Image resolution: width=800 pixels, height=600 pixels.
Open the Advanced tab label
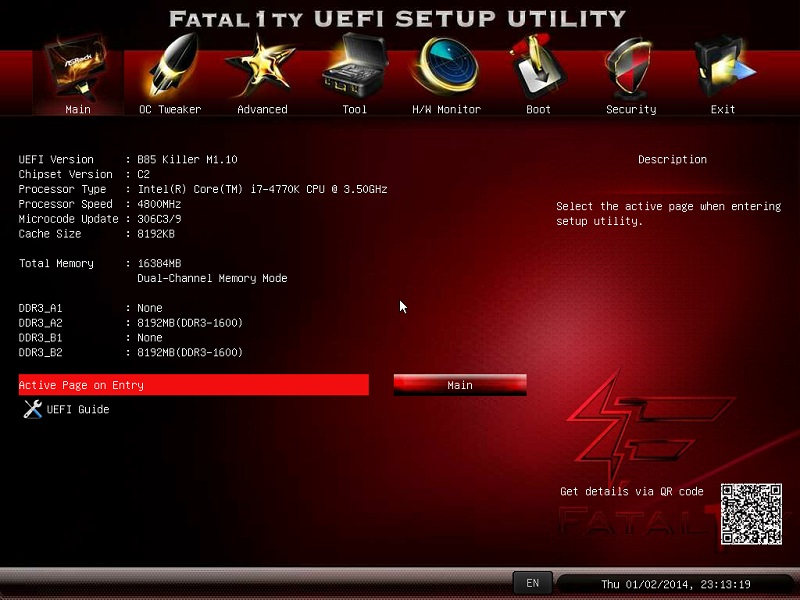click(262, 109)
